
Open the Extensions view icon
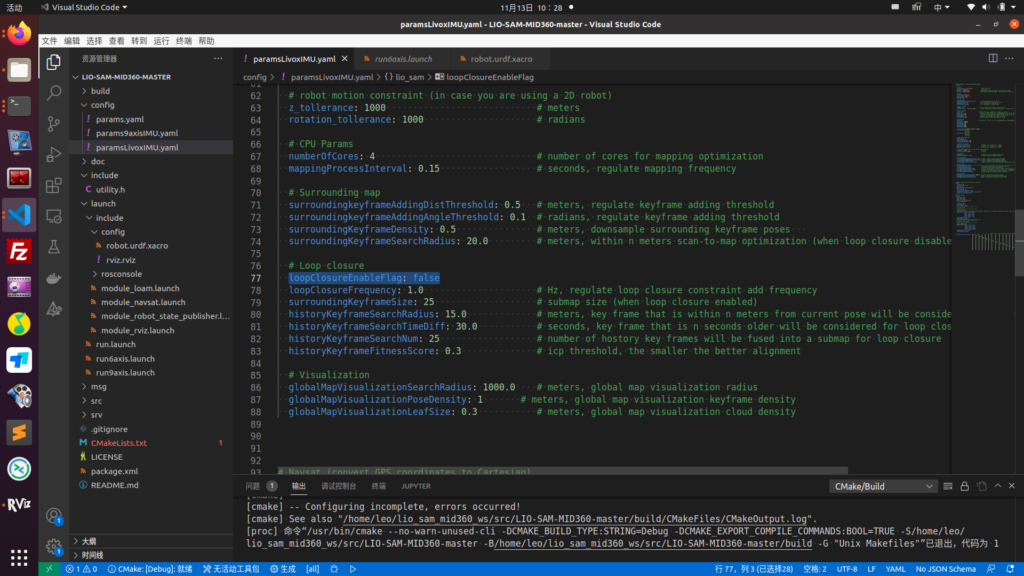coord(54,185)
